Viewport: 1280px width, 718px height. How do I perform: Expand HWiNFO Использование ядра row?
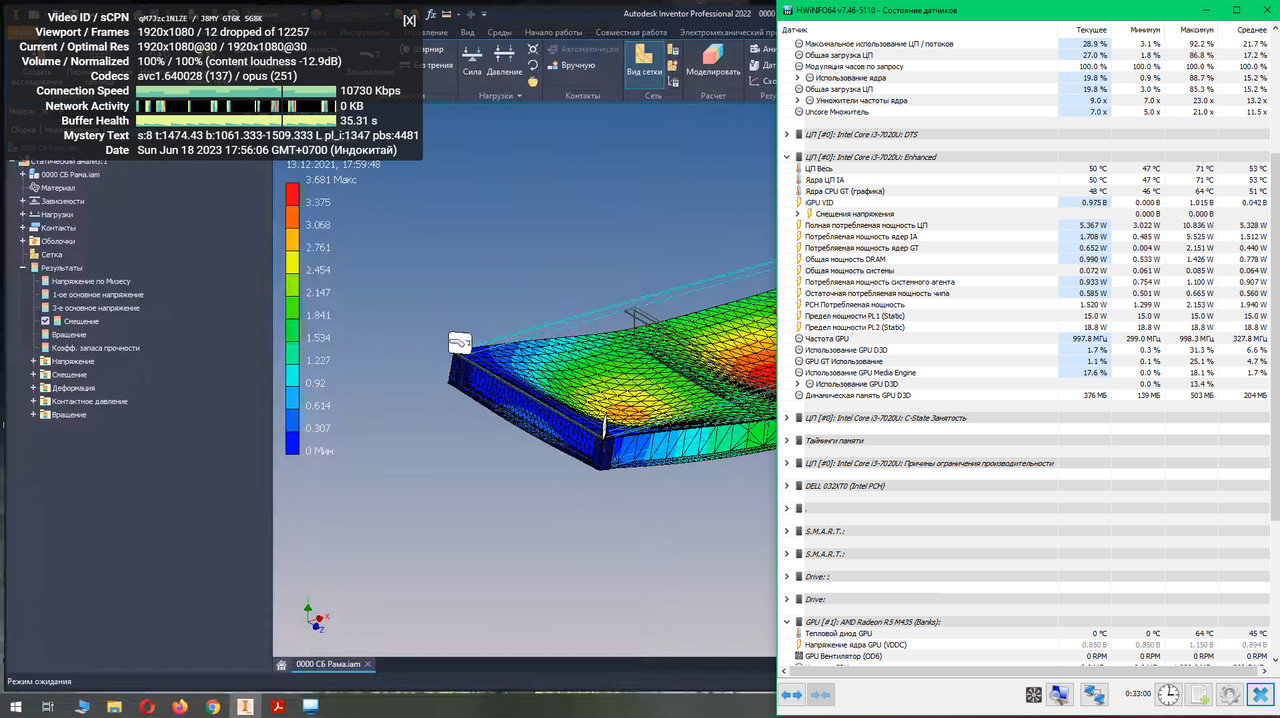(x=798, y=78)
